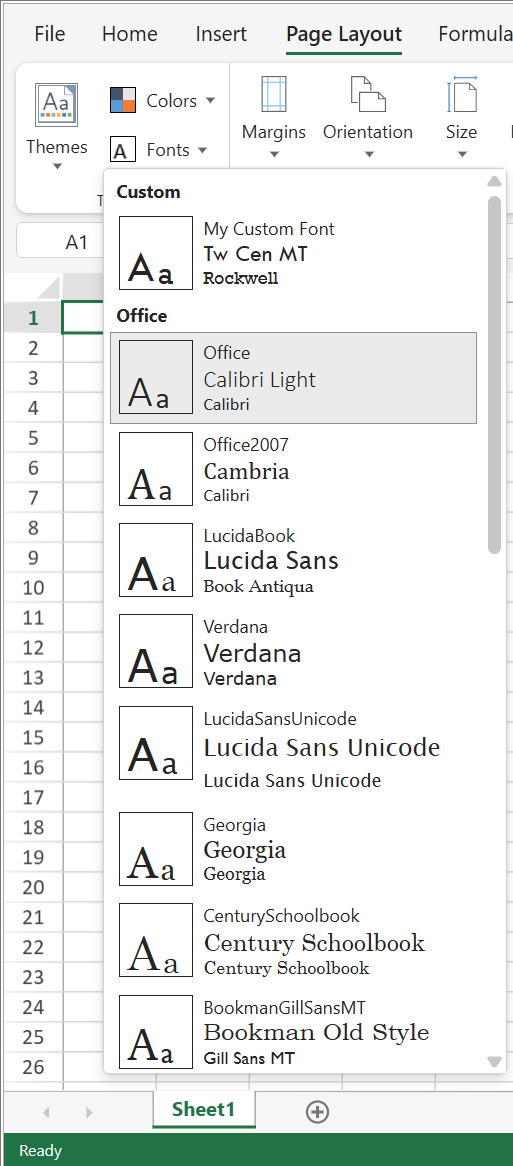
Task: Click the Fonts 'A' icon
Action: (x=123, y=149)
